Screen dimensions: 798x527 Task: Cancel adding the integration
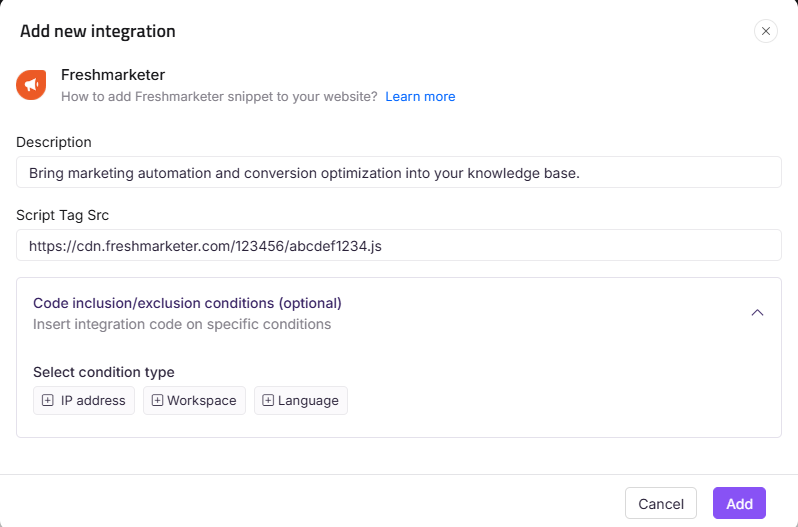[x=661, y=503]
